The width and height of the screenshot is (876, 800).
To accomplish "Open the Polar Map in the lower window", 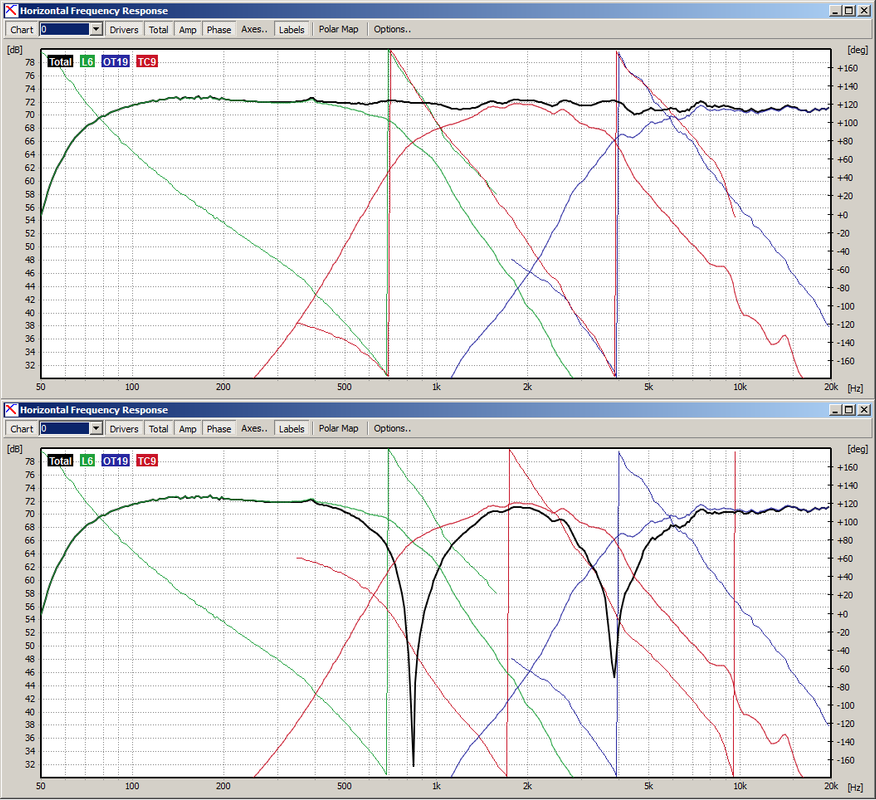I will tap(339, 428).
